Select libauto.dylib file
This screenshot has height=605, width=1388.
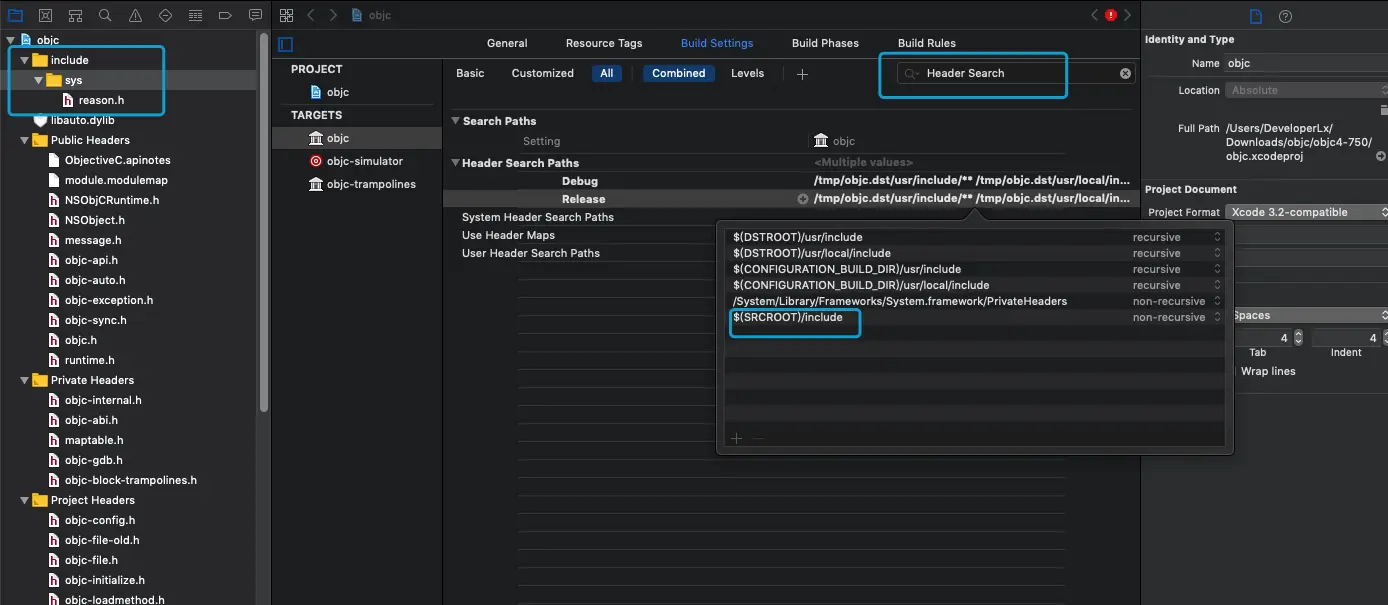(81, 120)
